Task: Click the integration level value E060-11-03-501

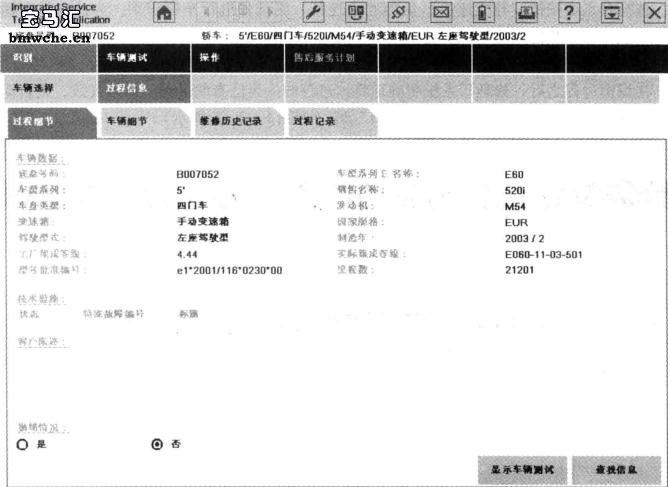Action: 544,255
